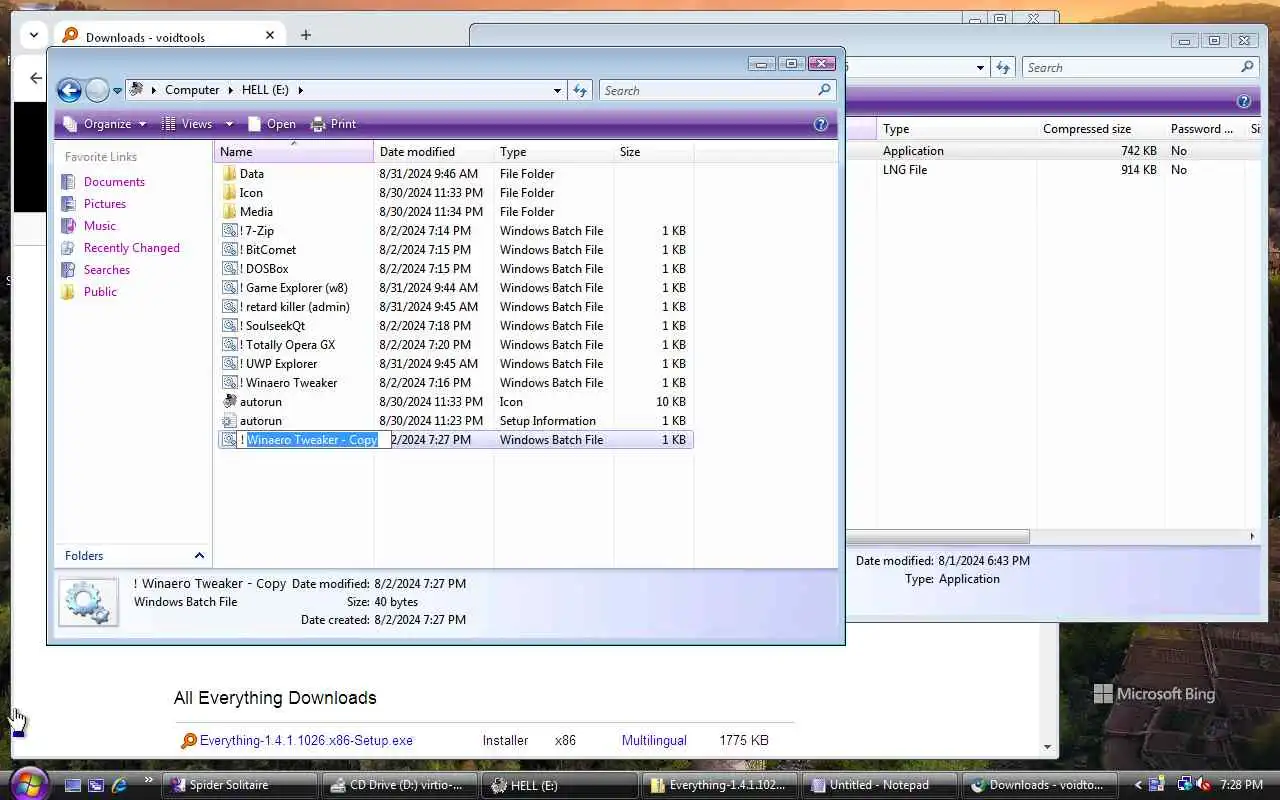Viewport: 1280px width, 800px height.
Task: Switch to Untitled - Notepad in the taskbar
Action: (880, 785)
